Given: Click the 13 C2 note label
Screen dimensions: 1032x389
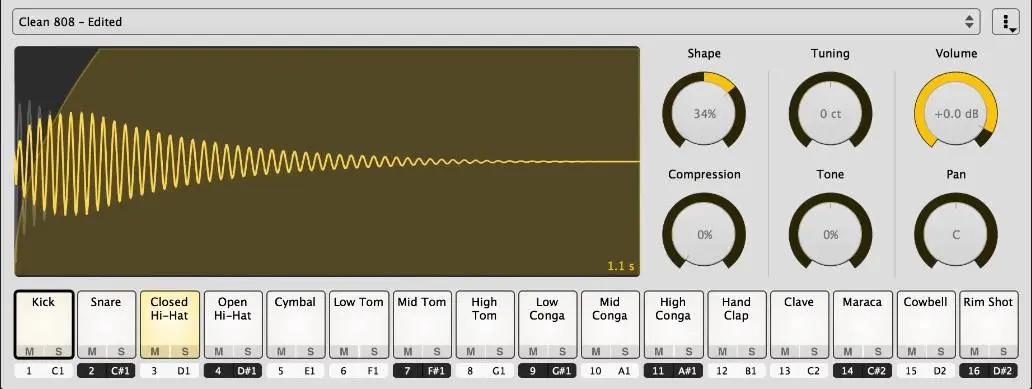Looking at the screenshot, I should coord(799,371).
